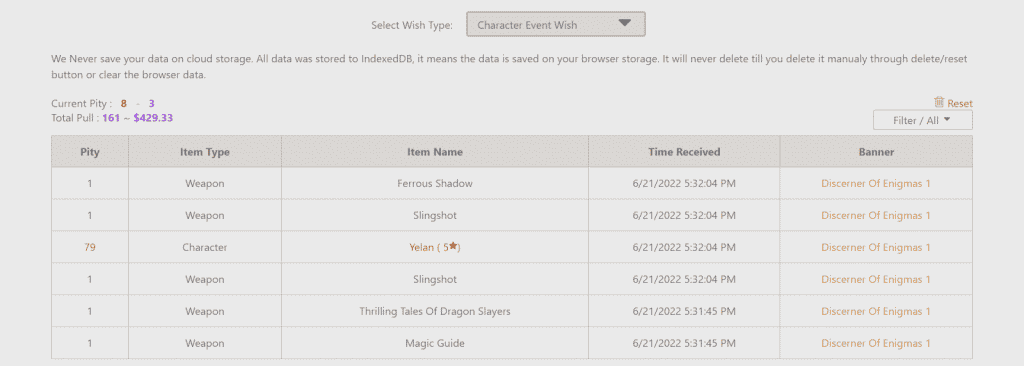The image size is (1024, 366).
Task: Click the Banner column header
Action: (876, 152)
